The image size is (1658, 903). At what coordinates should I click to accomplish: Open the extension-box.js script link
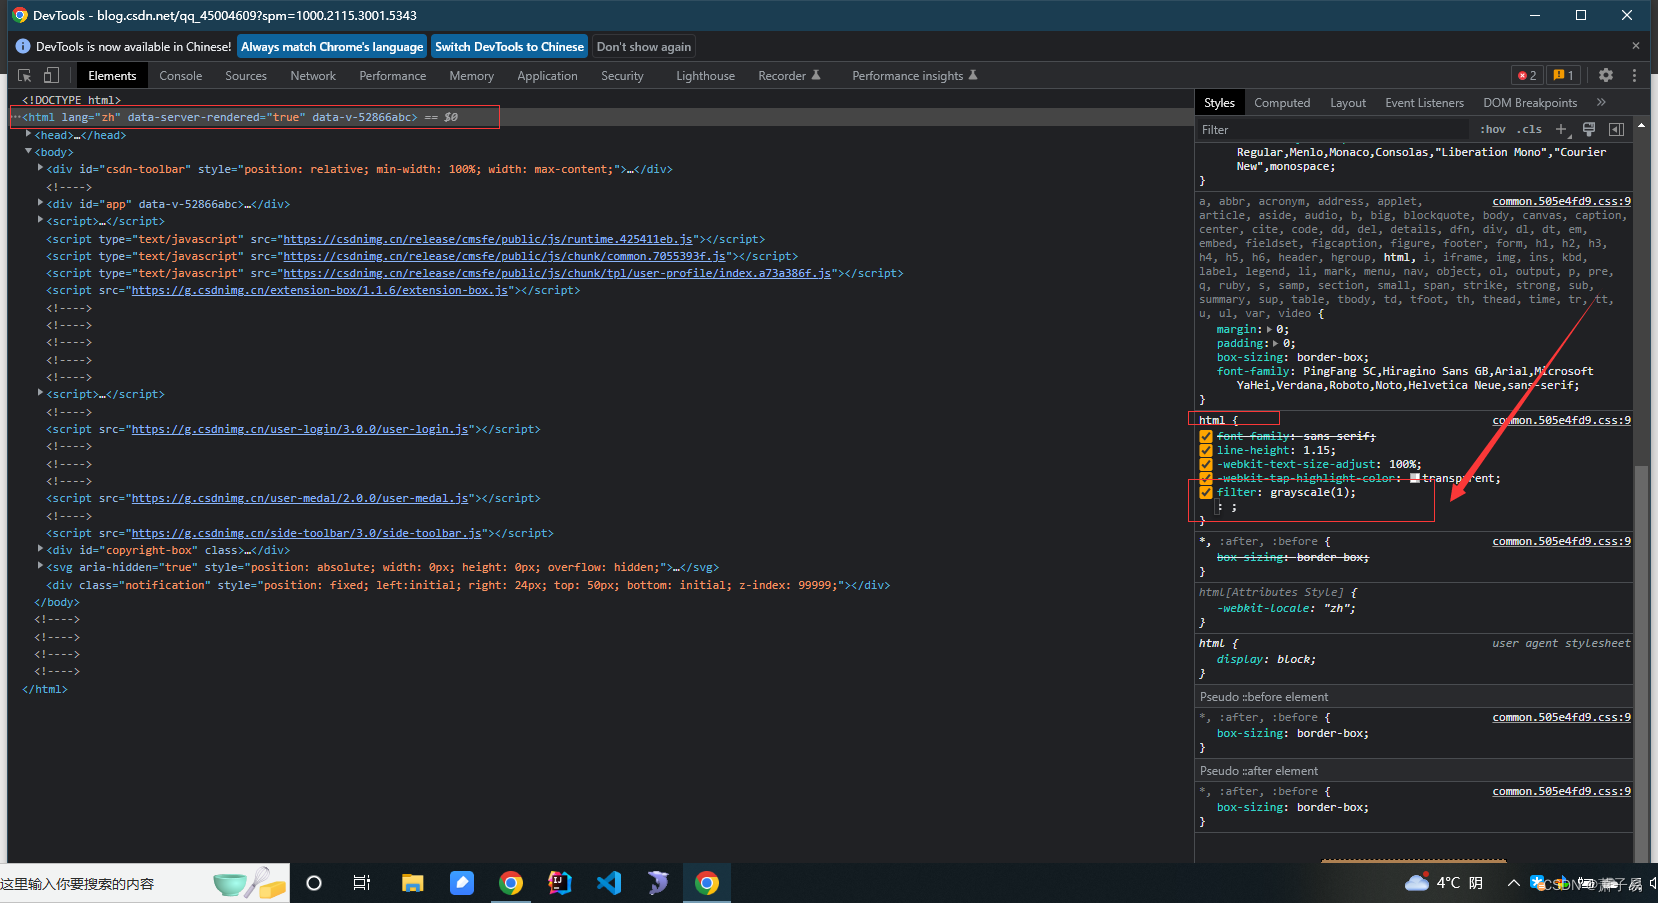[320, 290]
